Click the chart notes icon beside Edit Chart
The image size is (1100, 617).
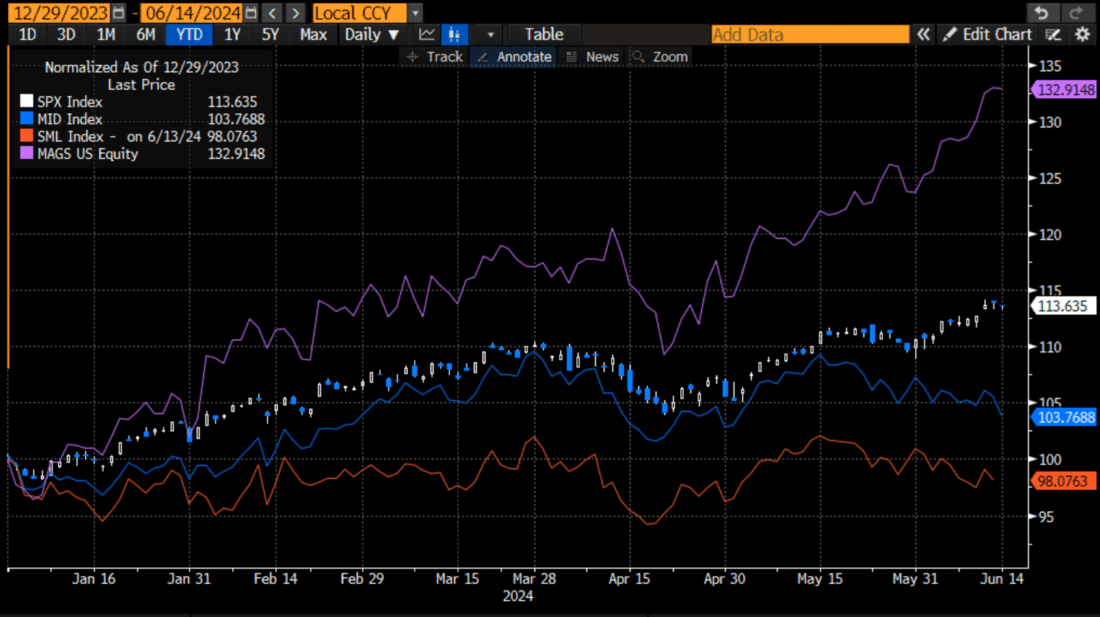click(x=1053, y=33)
